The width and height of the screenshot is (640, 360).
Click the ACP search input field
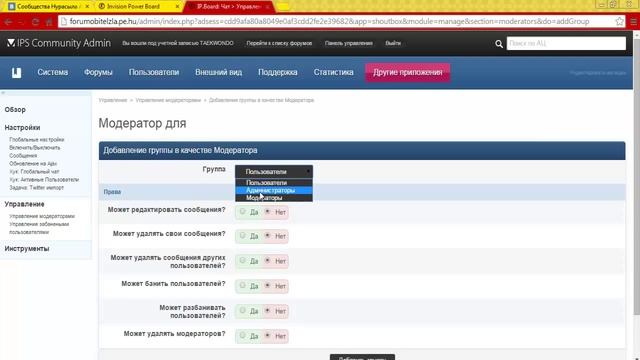(x=566, y=43)
